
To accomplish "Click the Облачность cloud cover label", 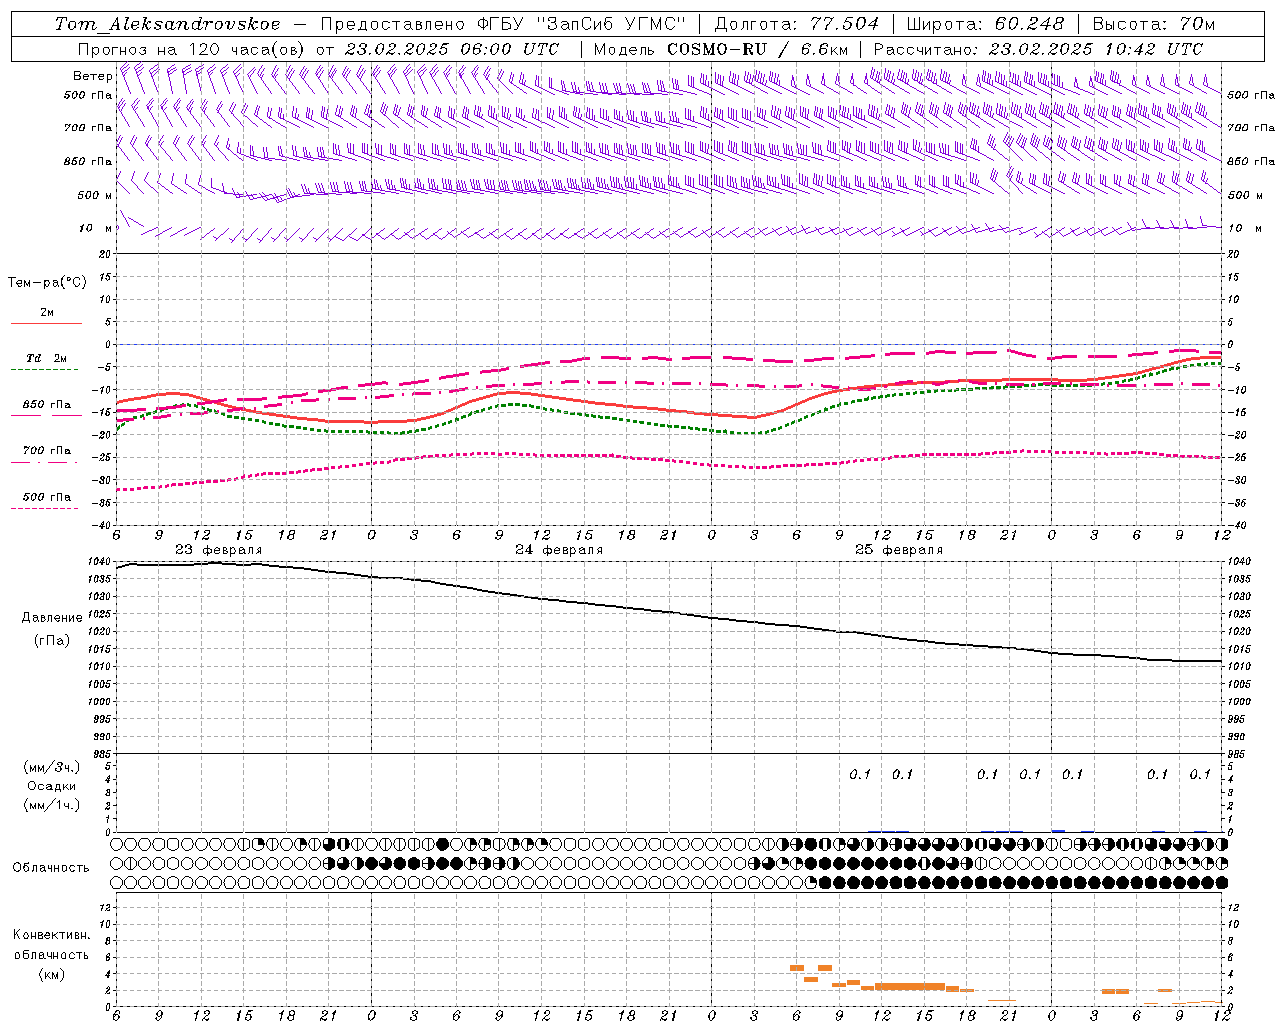I will tap(51, 868).
